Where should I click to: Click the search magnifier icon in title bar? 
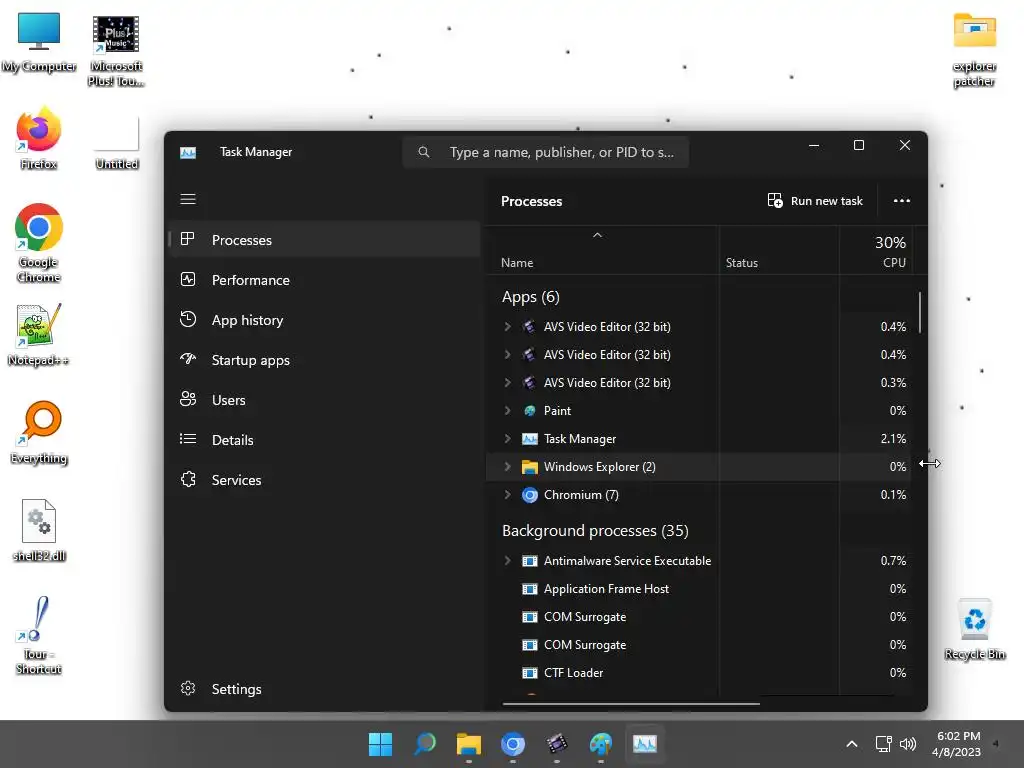424,152
